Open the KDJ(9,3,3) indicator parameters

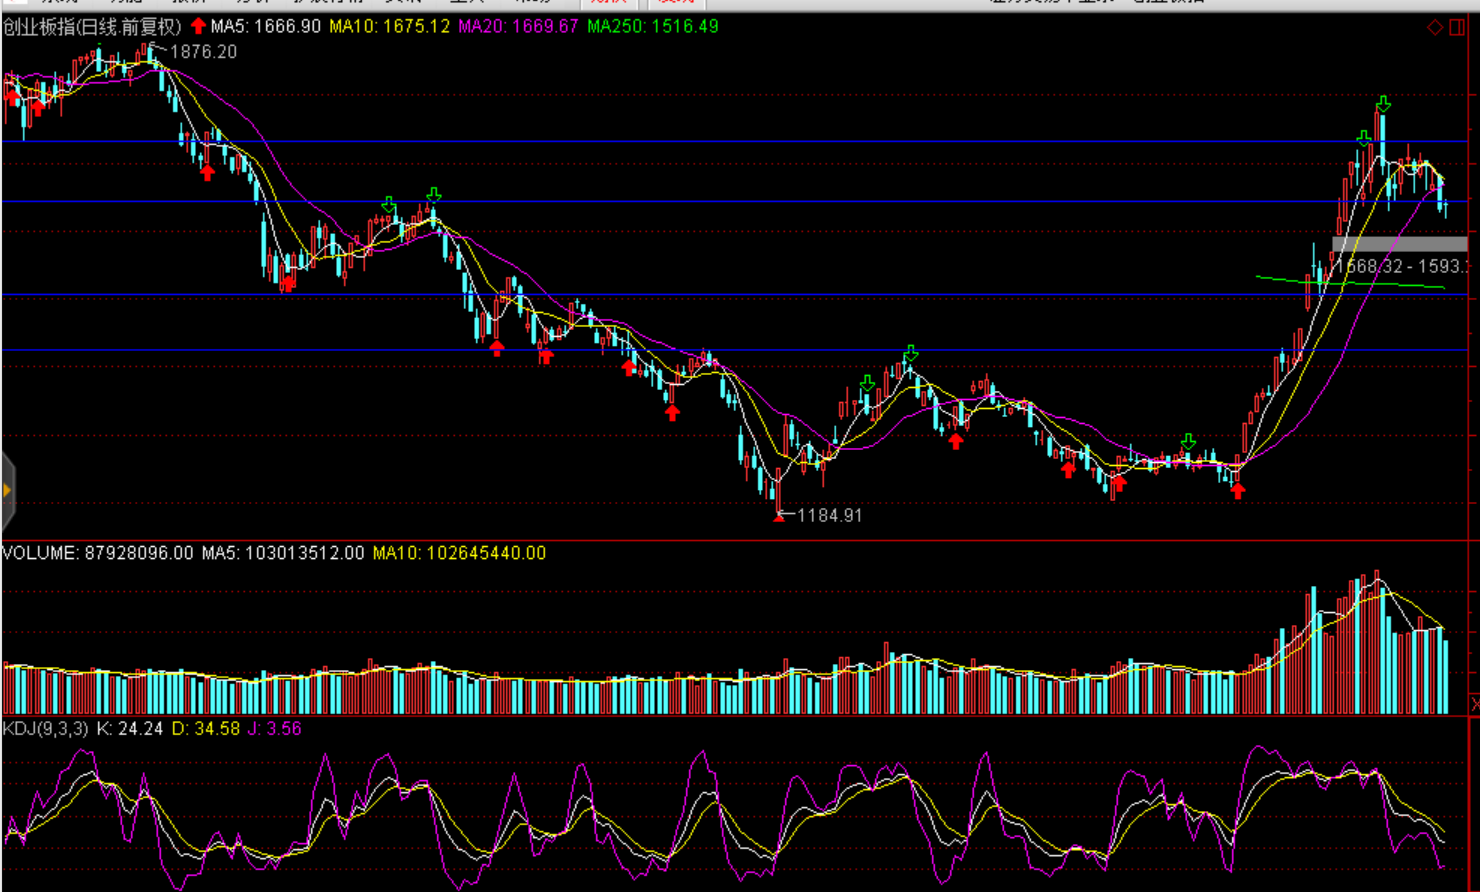point(45,729)
